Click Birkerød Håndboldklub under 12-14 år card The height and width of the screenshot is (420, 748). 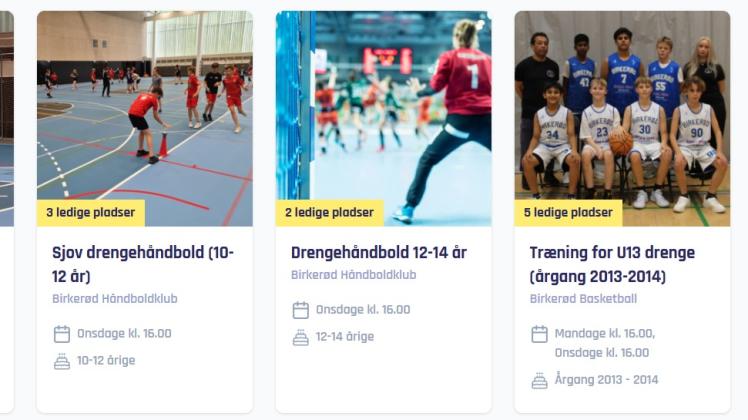coord(353,275)
